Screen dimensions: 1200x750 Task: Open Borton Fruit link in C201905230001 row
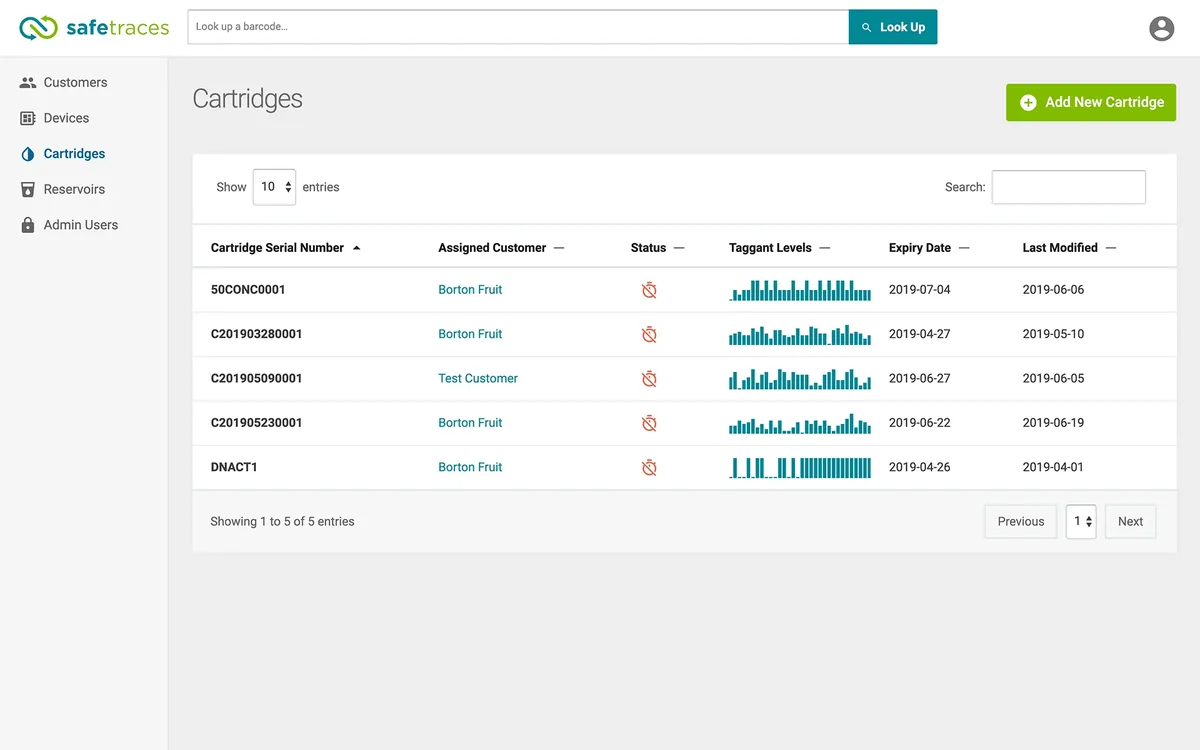[470, 423]
